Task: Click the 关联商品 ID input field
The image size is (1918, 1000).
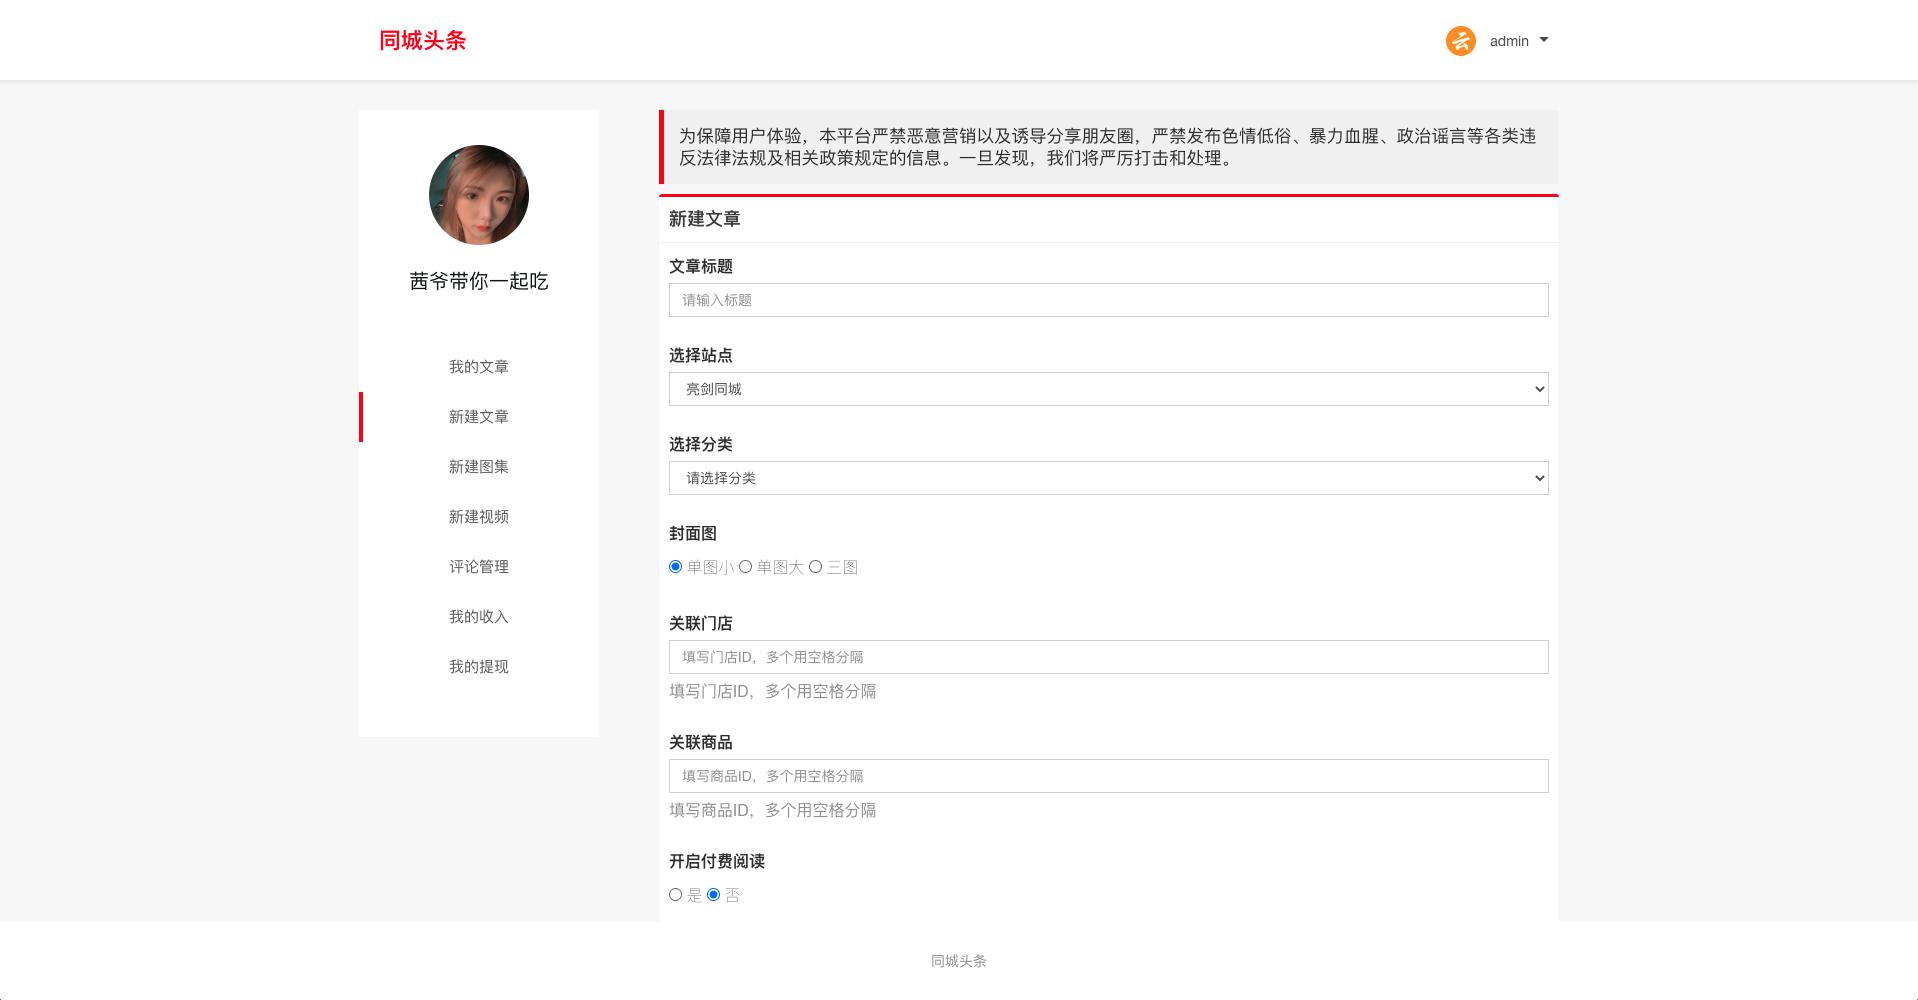Action: click(1108, 776)
